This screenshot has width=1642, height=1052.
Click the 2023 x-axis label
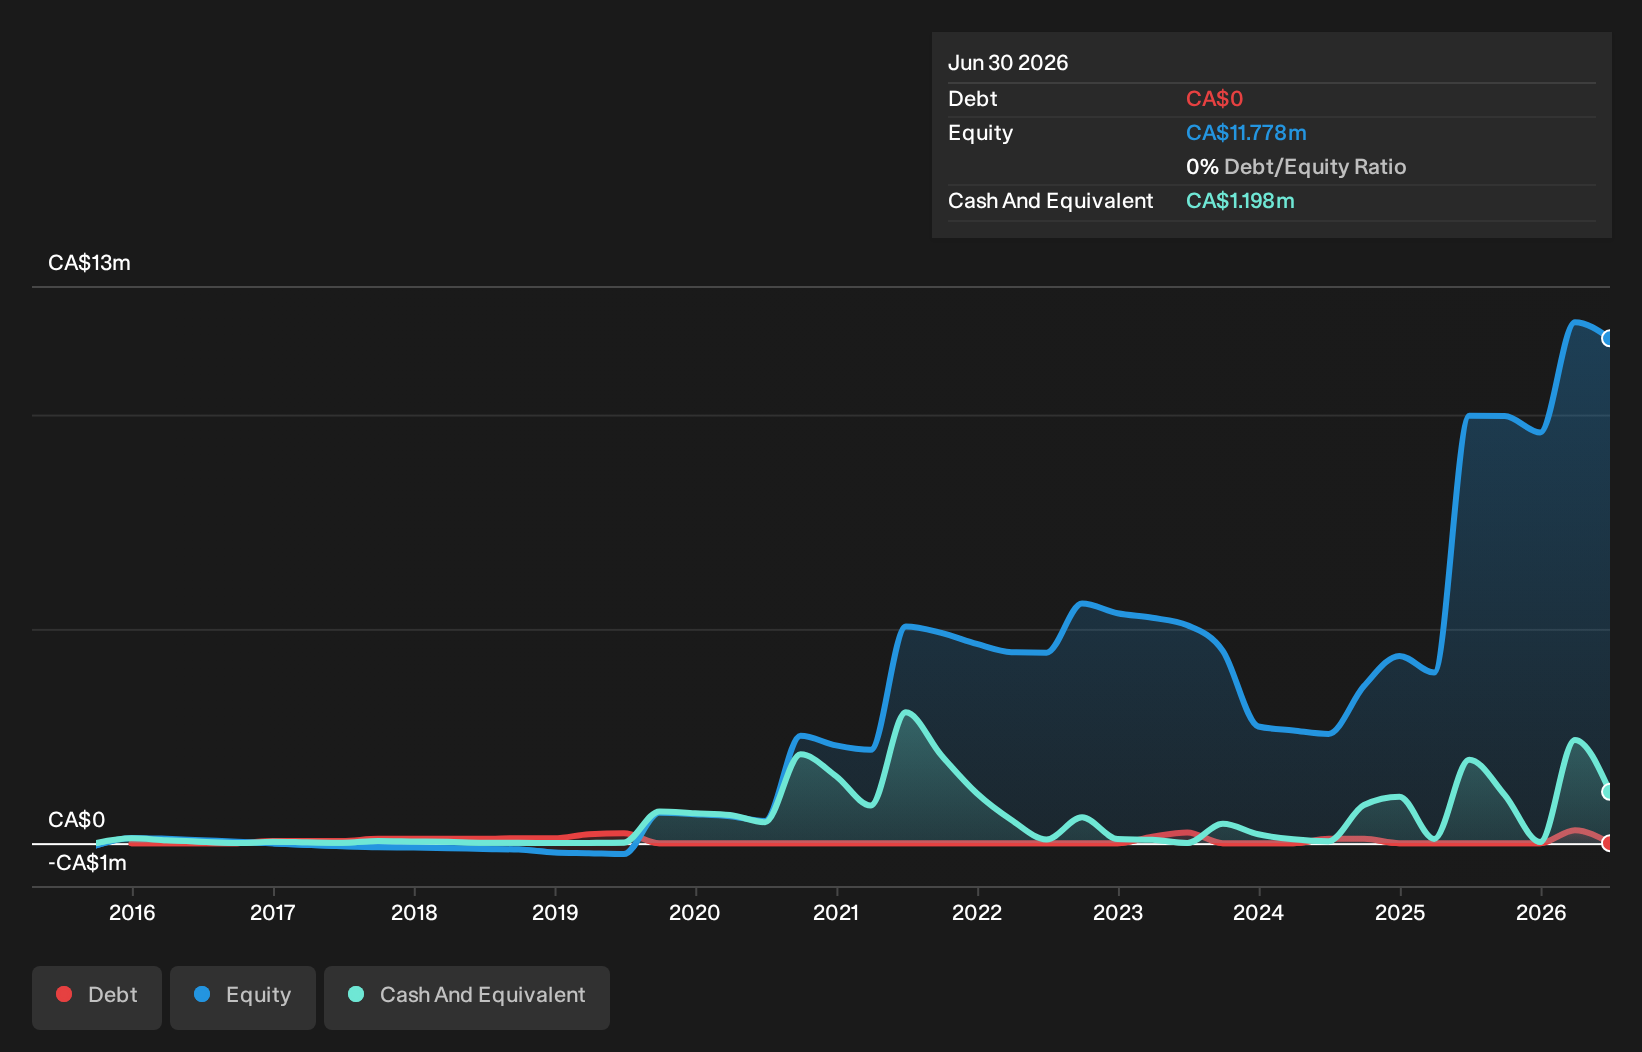point(1118,912)
